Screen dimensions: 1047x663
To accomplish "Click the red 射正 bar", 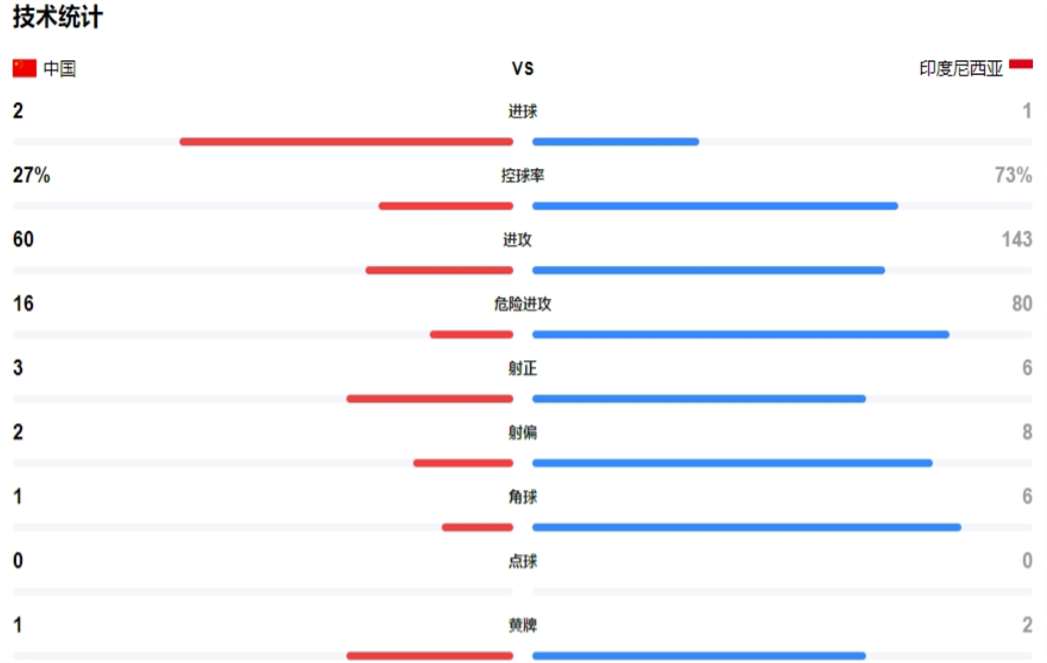I will click(x=430, y=399).
